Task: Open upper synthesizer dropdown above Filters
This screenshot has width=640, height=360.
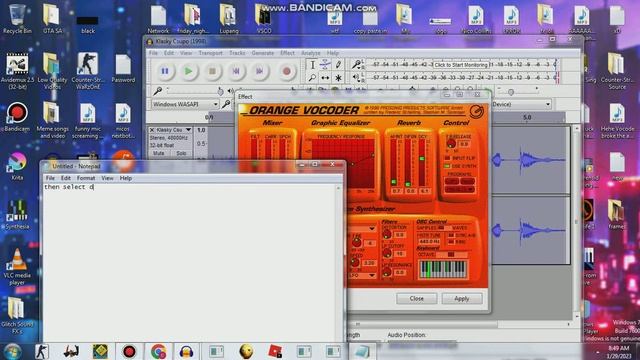Action: 362,229
